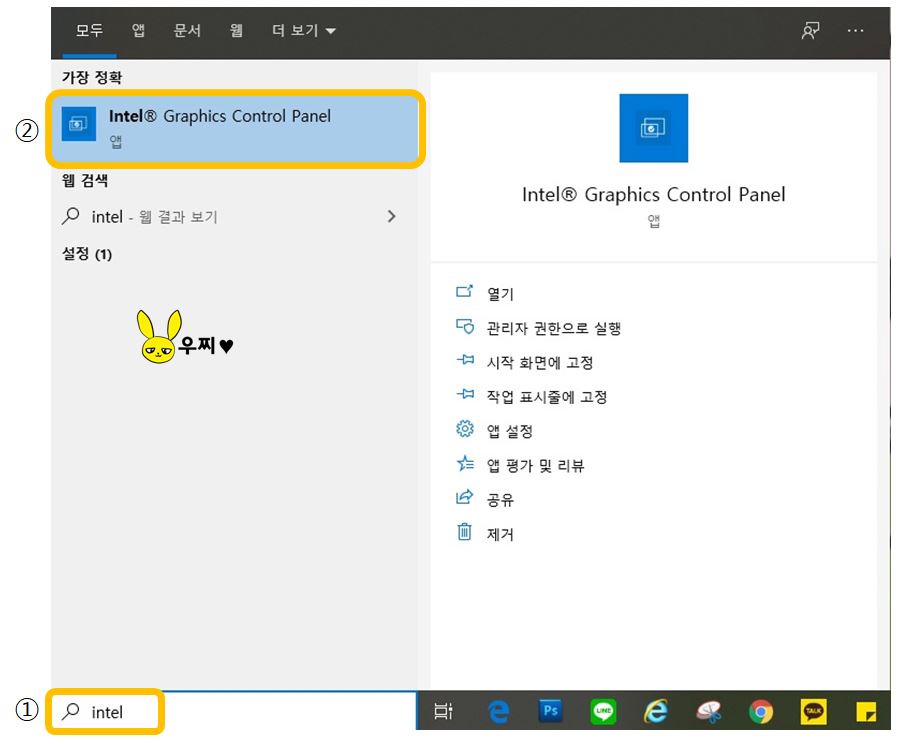Click the search box magnifier icon
Viewport: 901px width, 744px height.
[71, 711]
